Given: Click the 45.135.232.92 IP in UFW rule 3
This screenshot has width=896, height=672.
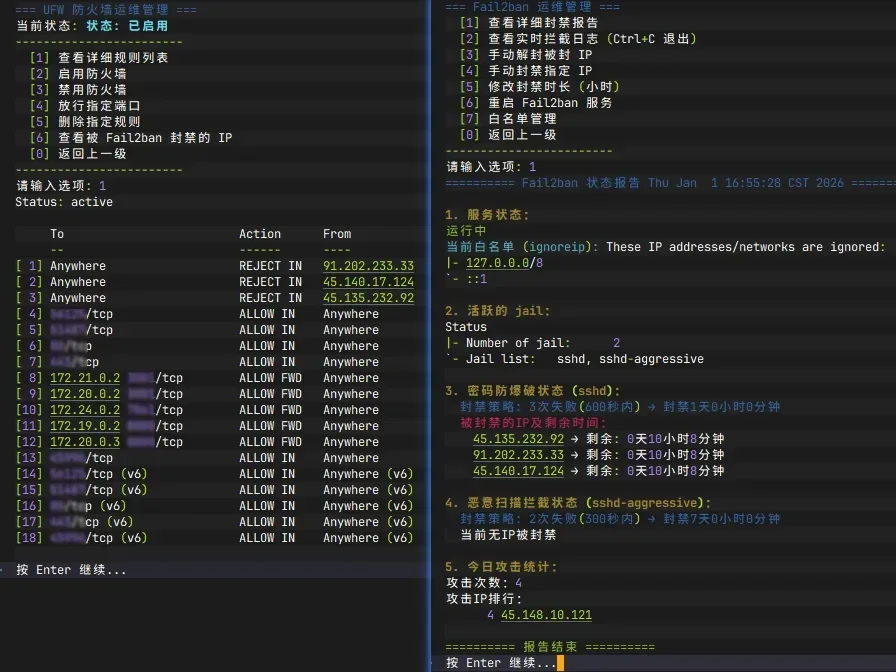Looking at the screenshot, I should click(368, 298).
